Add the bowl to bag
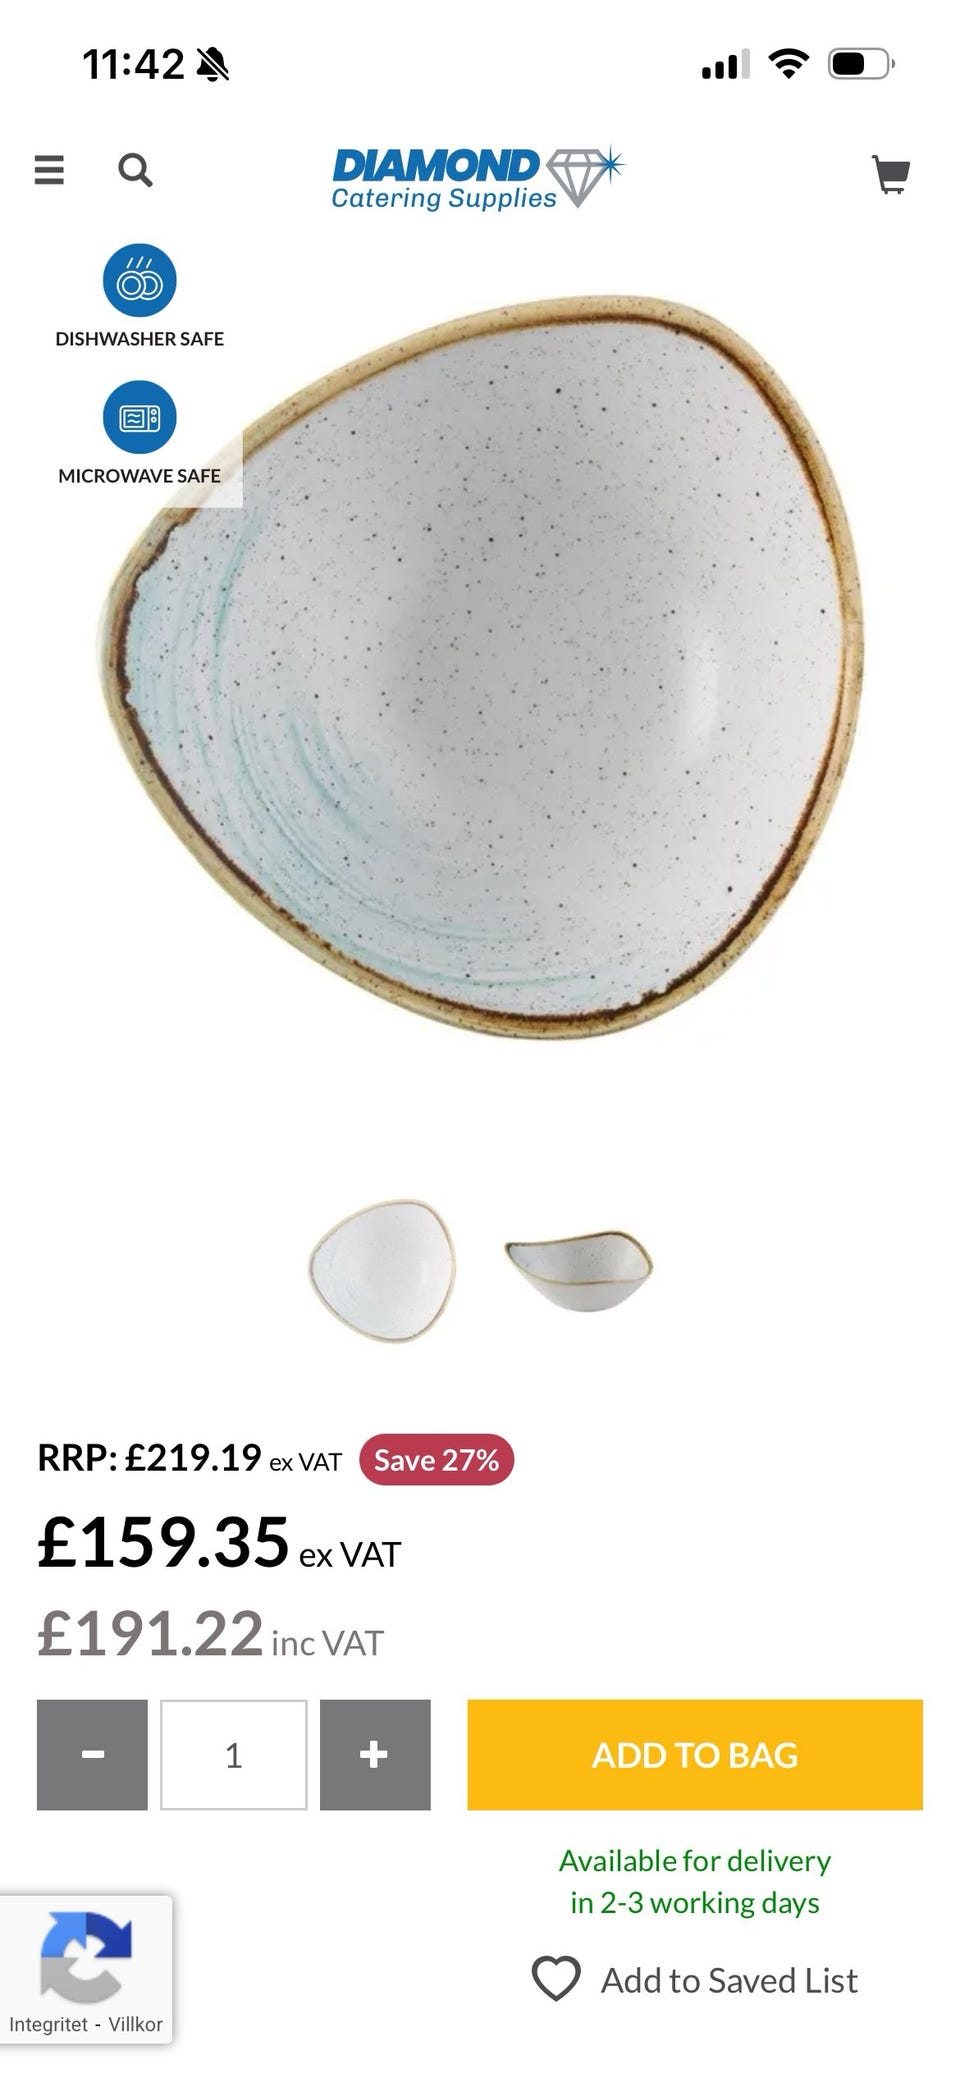This screenshot has width=960, height=2078. click(695, 1754)
